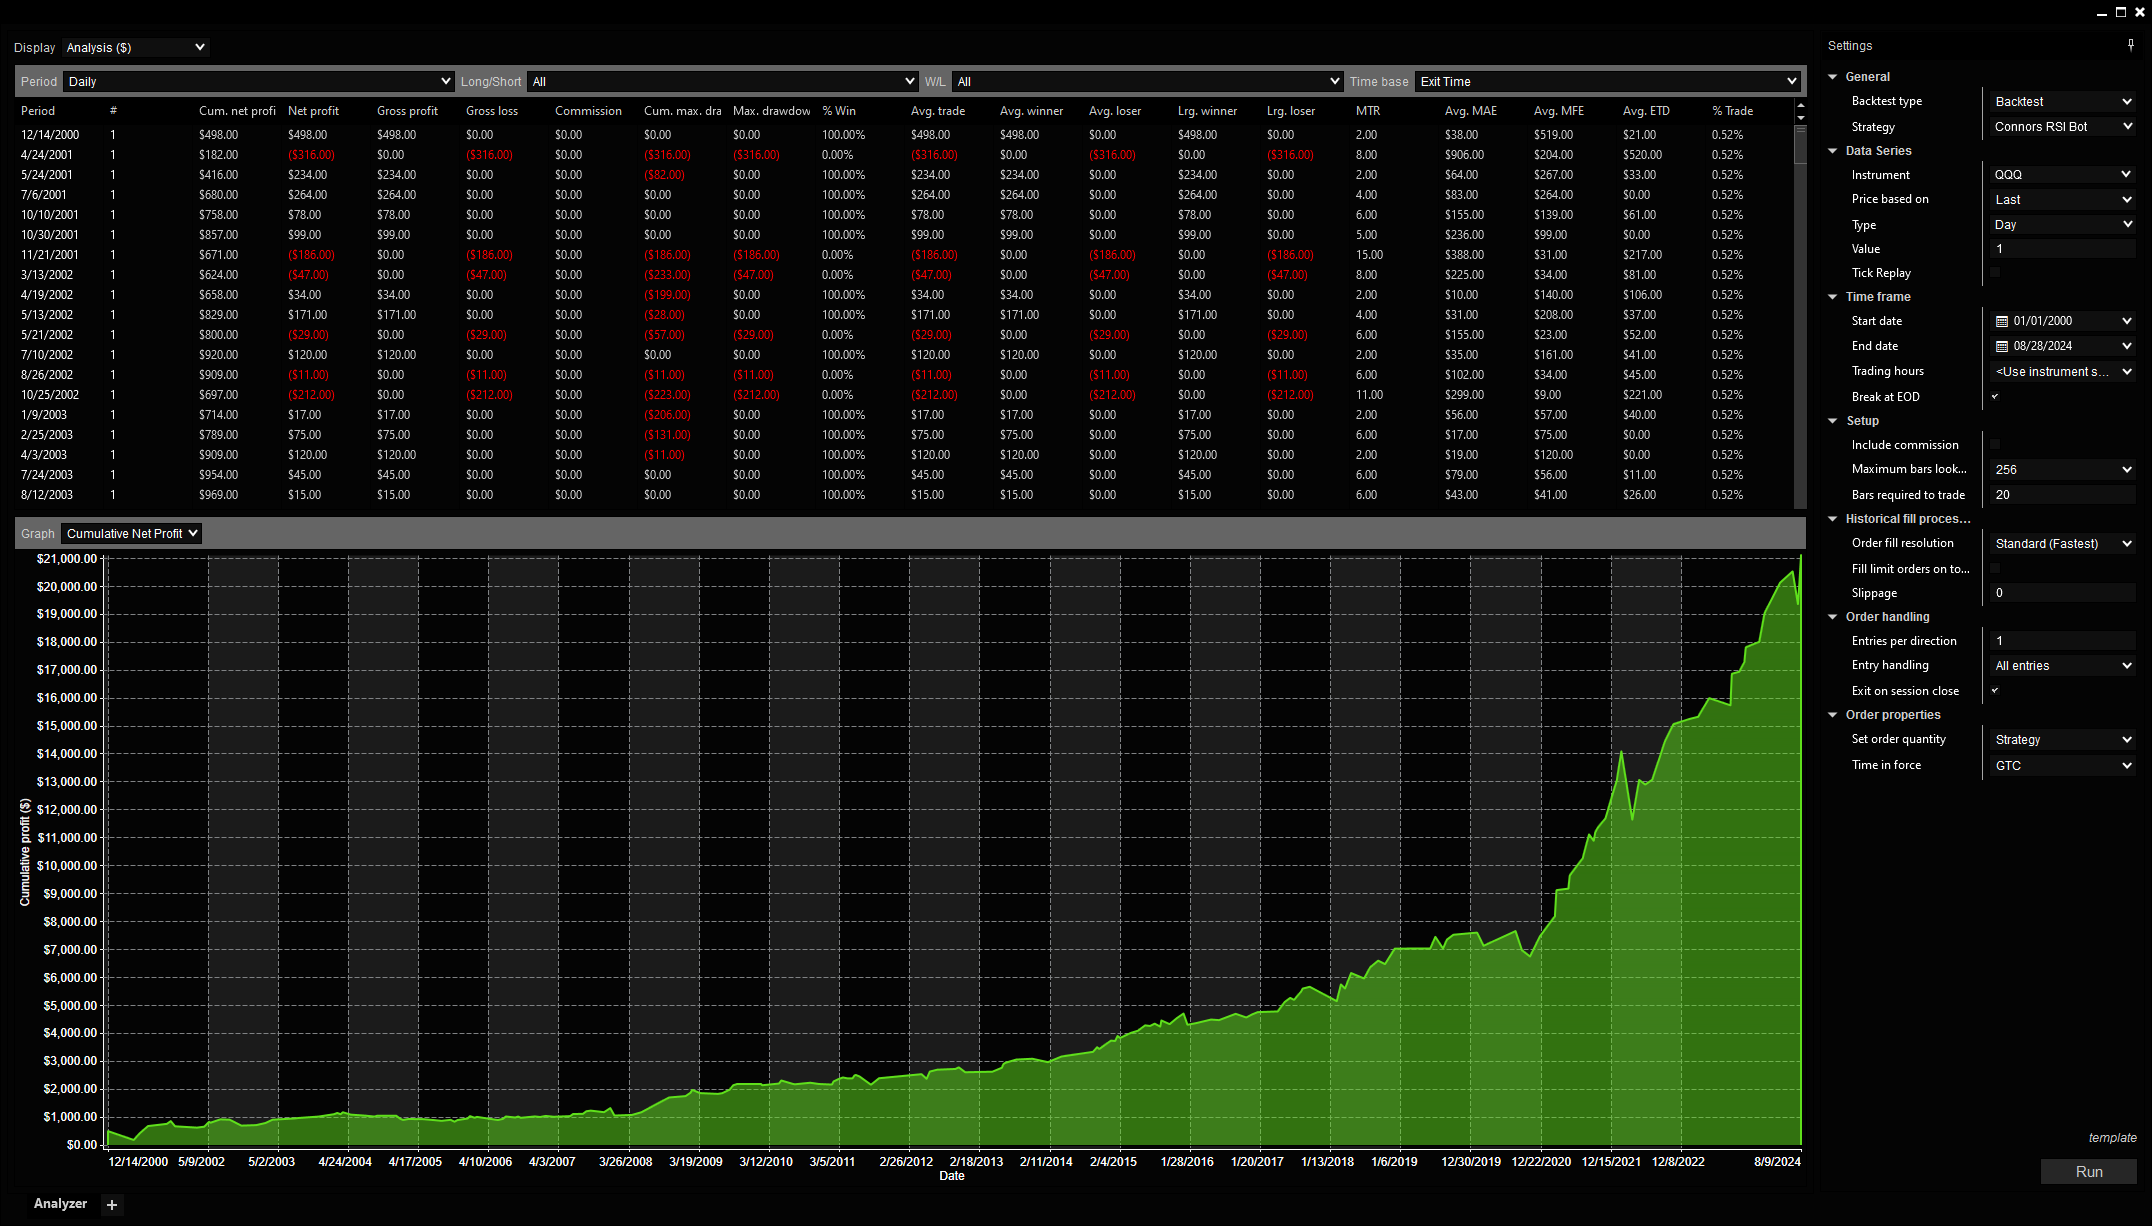Viewport: 2152px width, 1226px height.
Task: Add a new tab with plus icon
Action: click(112, 1205)
